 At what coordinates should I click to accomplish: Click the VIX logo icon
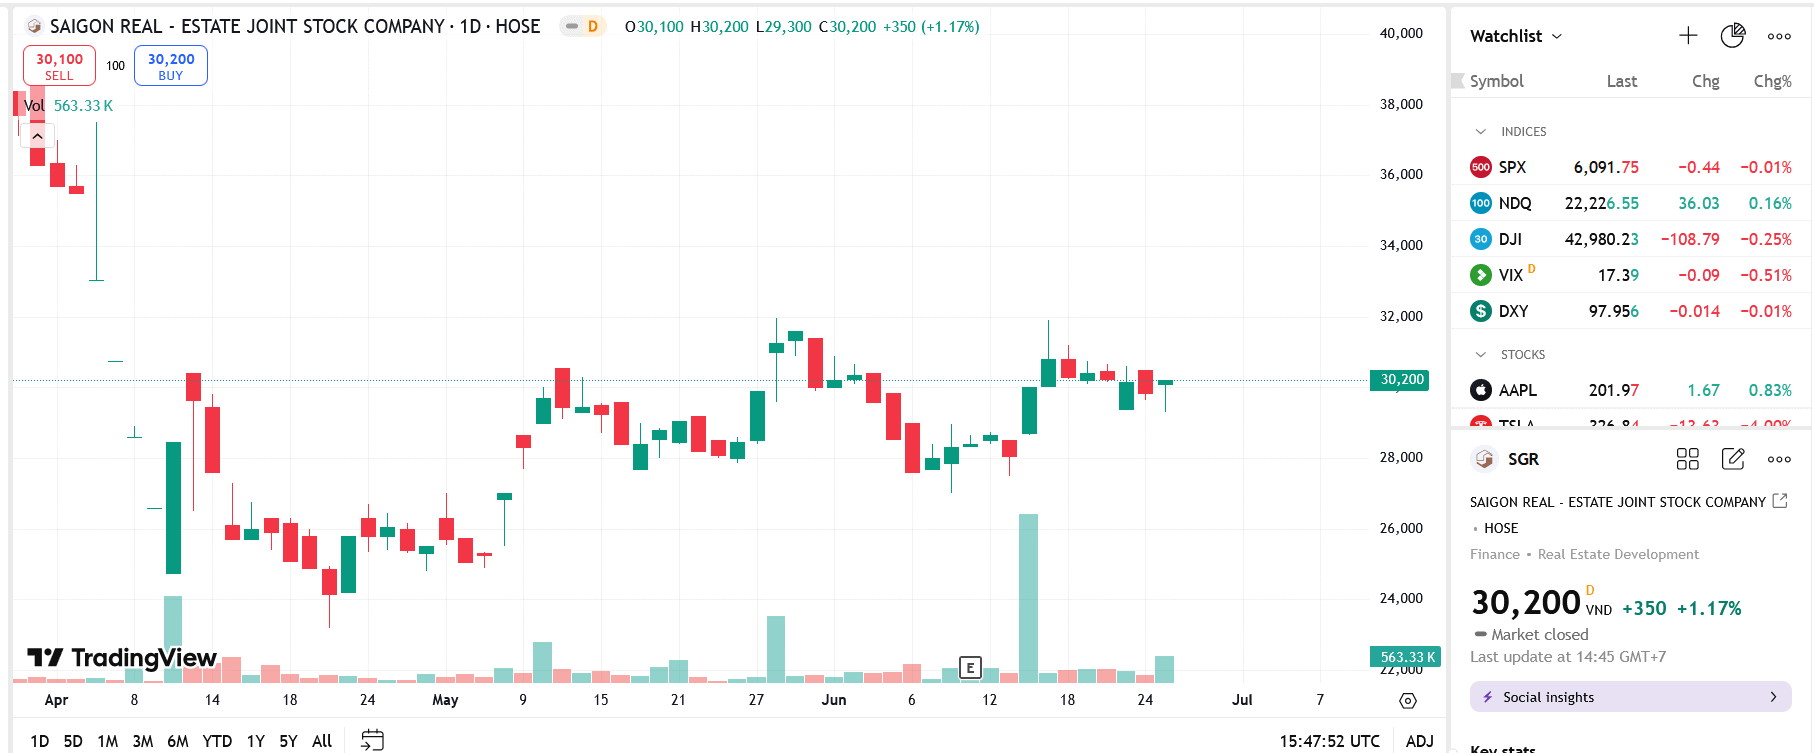[1481, 275]
